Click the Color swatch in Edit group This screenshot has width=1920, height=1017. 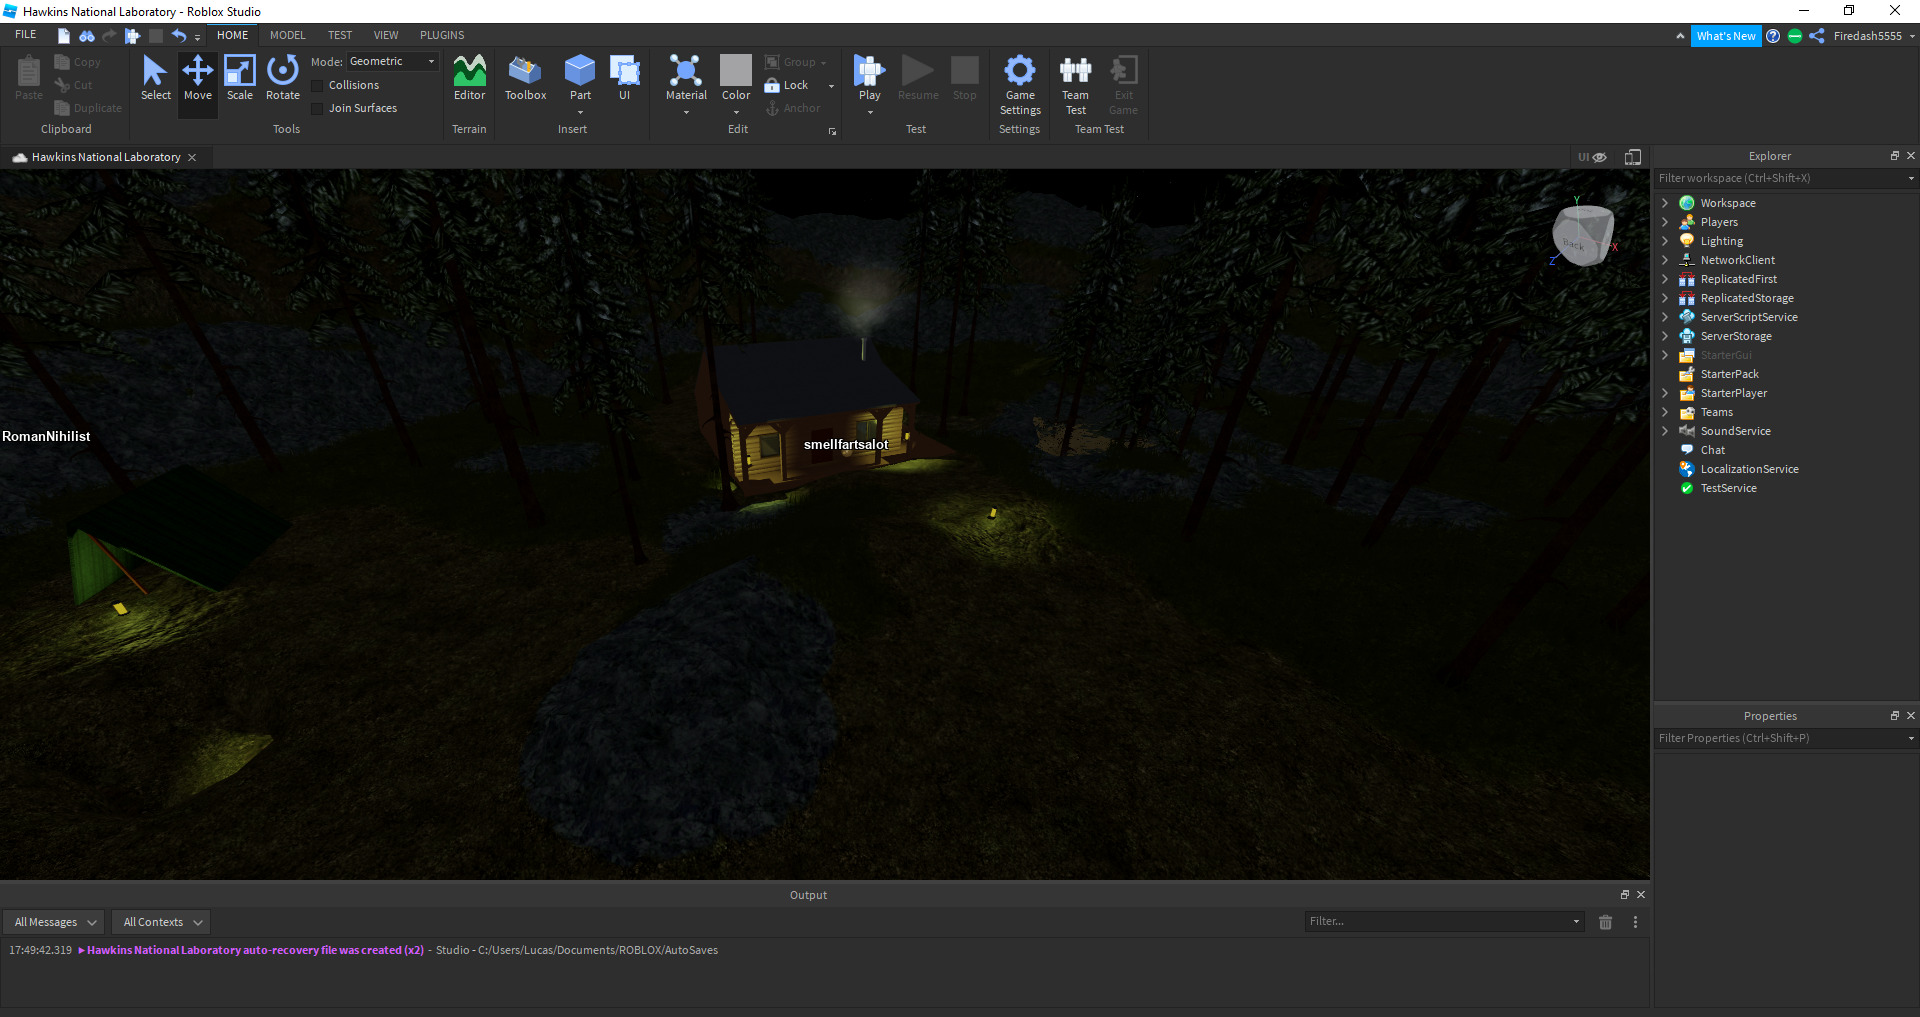coord(736,70)
